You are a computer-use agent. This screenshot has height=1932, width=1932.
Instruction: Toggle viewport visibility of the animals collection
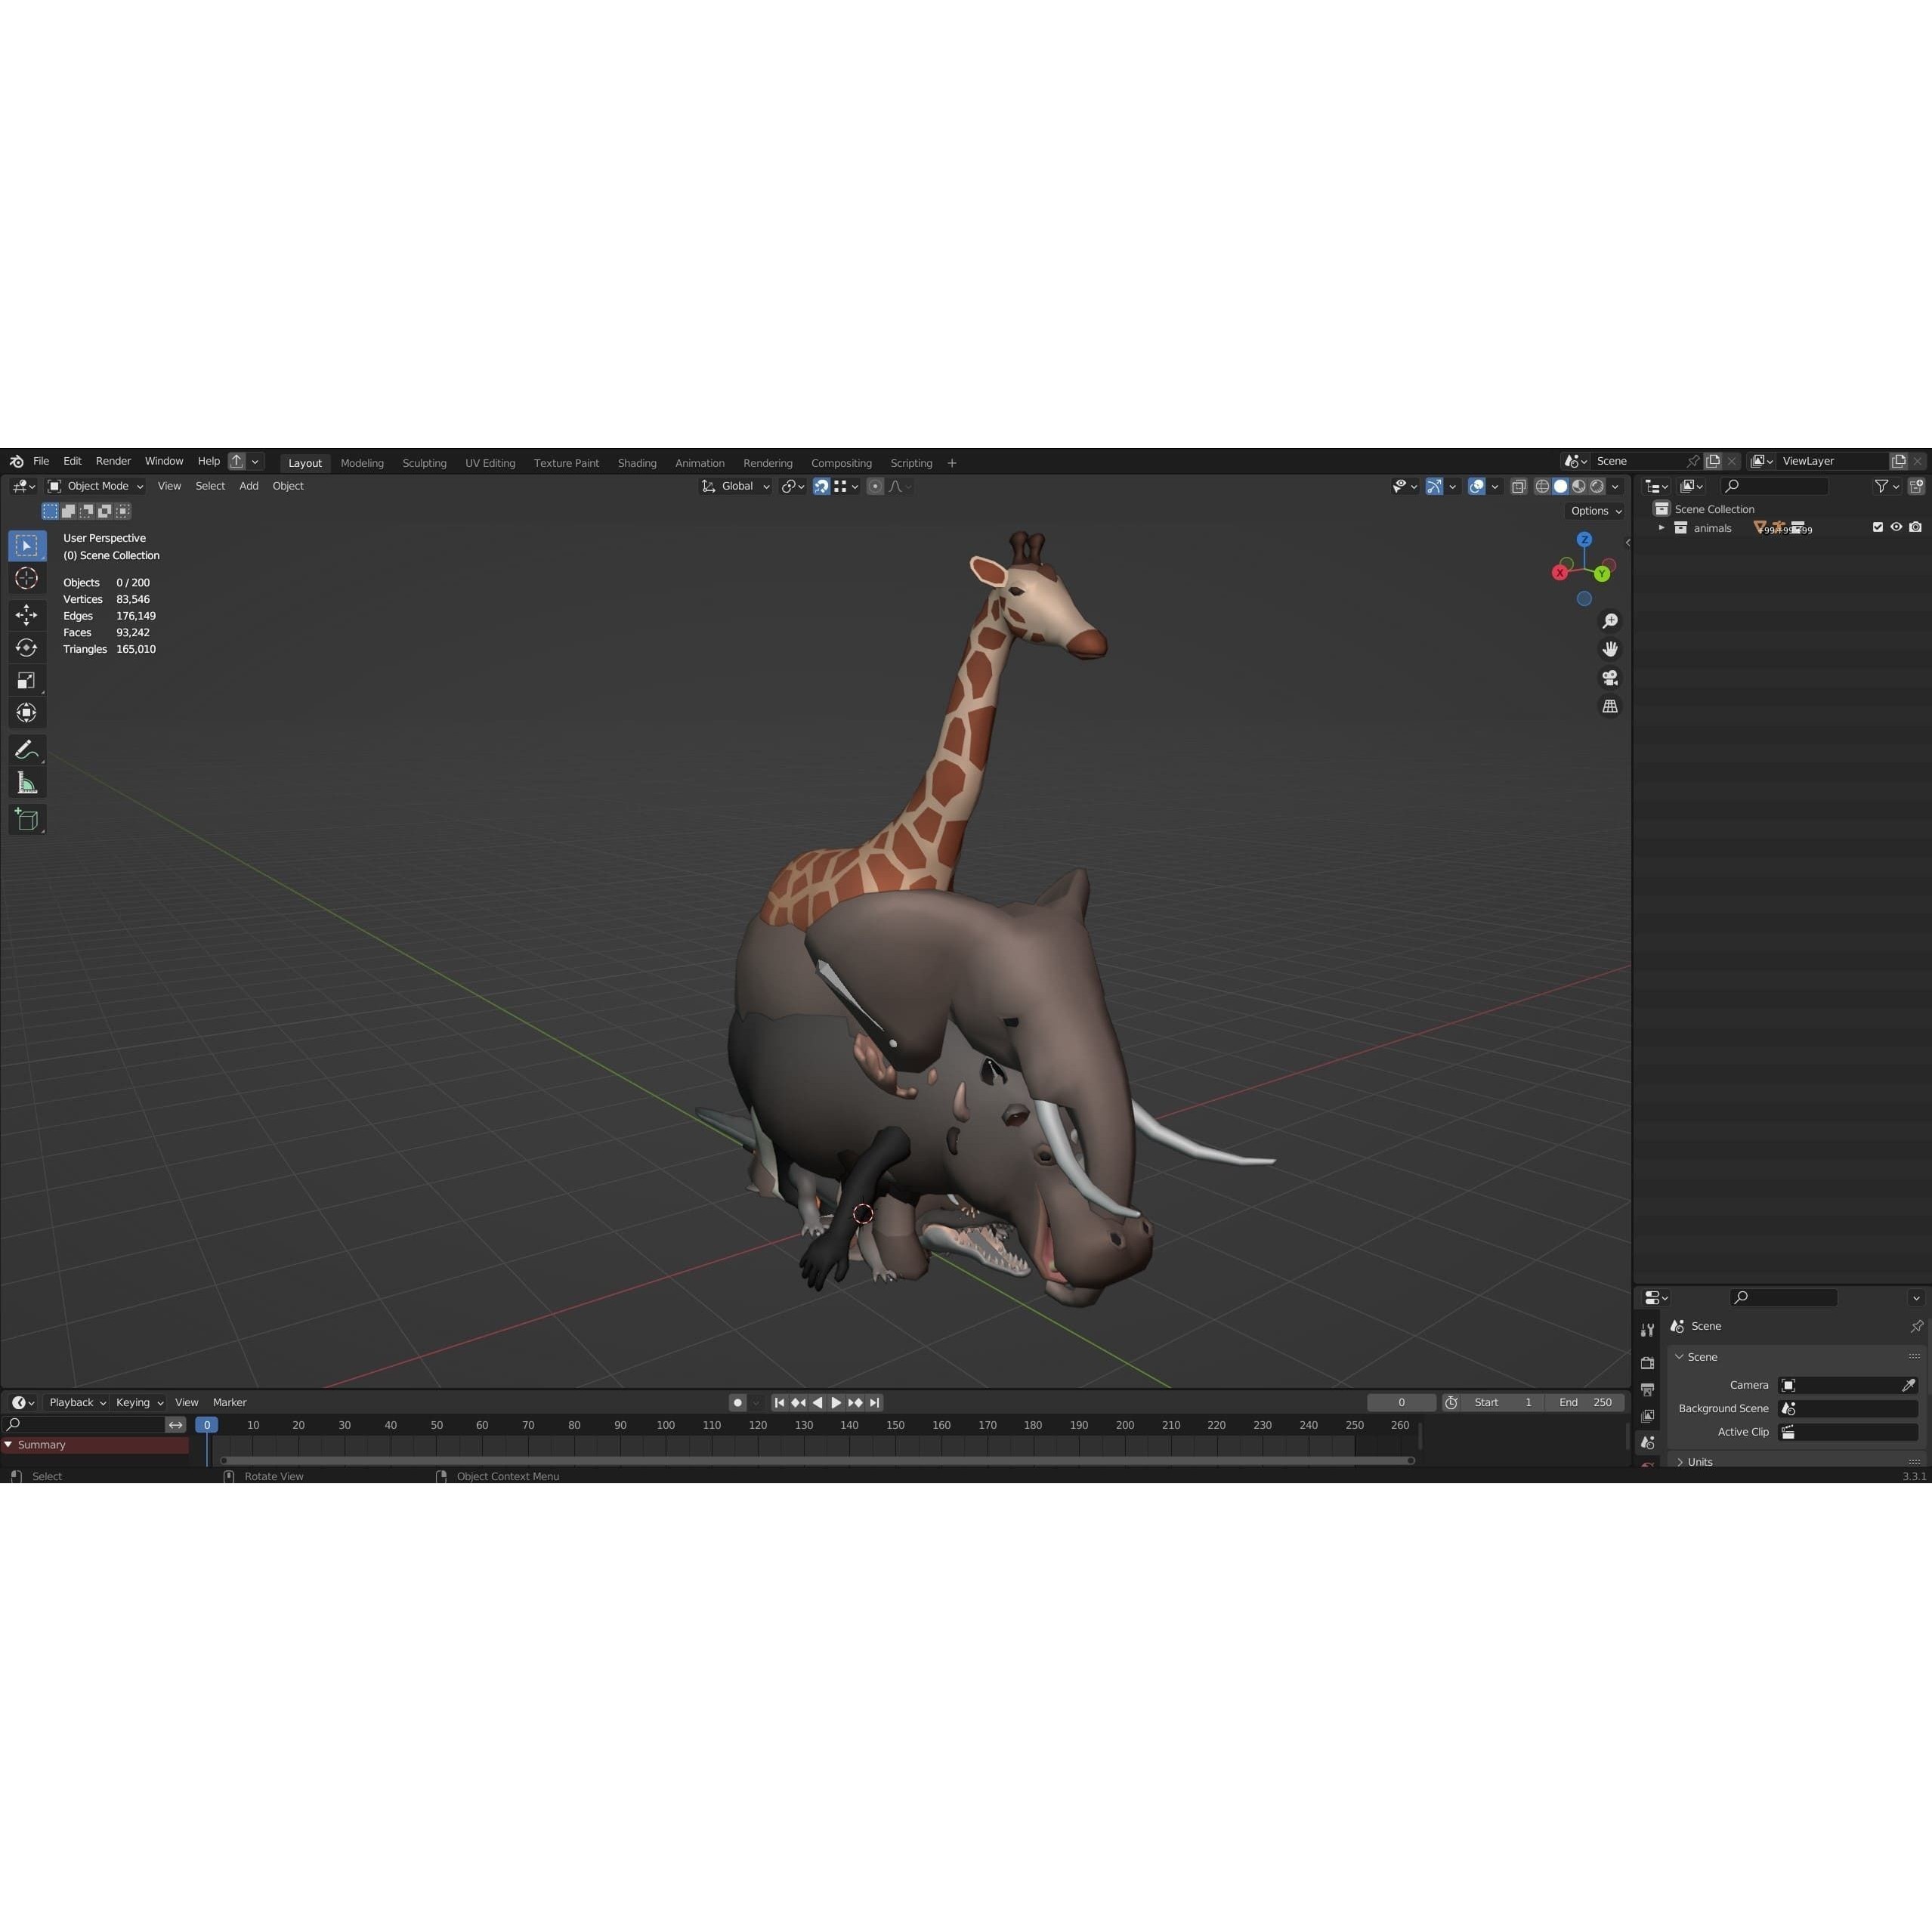tap(1896, 527)
